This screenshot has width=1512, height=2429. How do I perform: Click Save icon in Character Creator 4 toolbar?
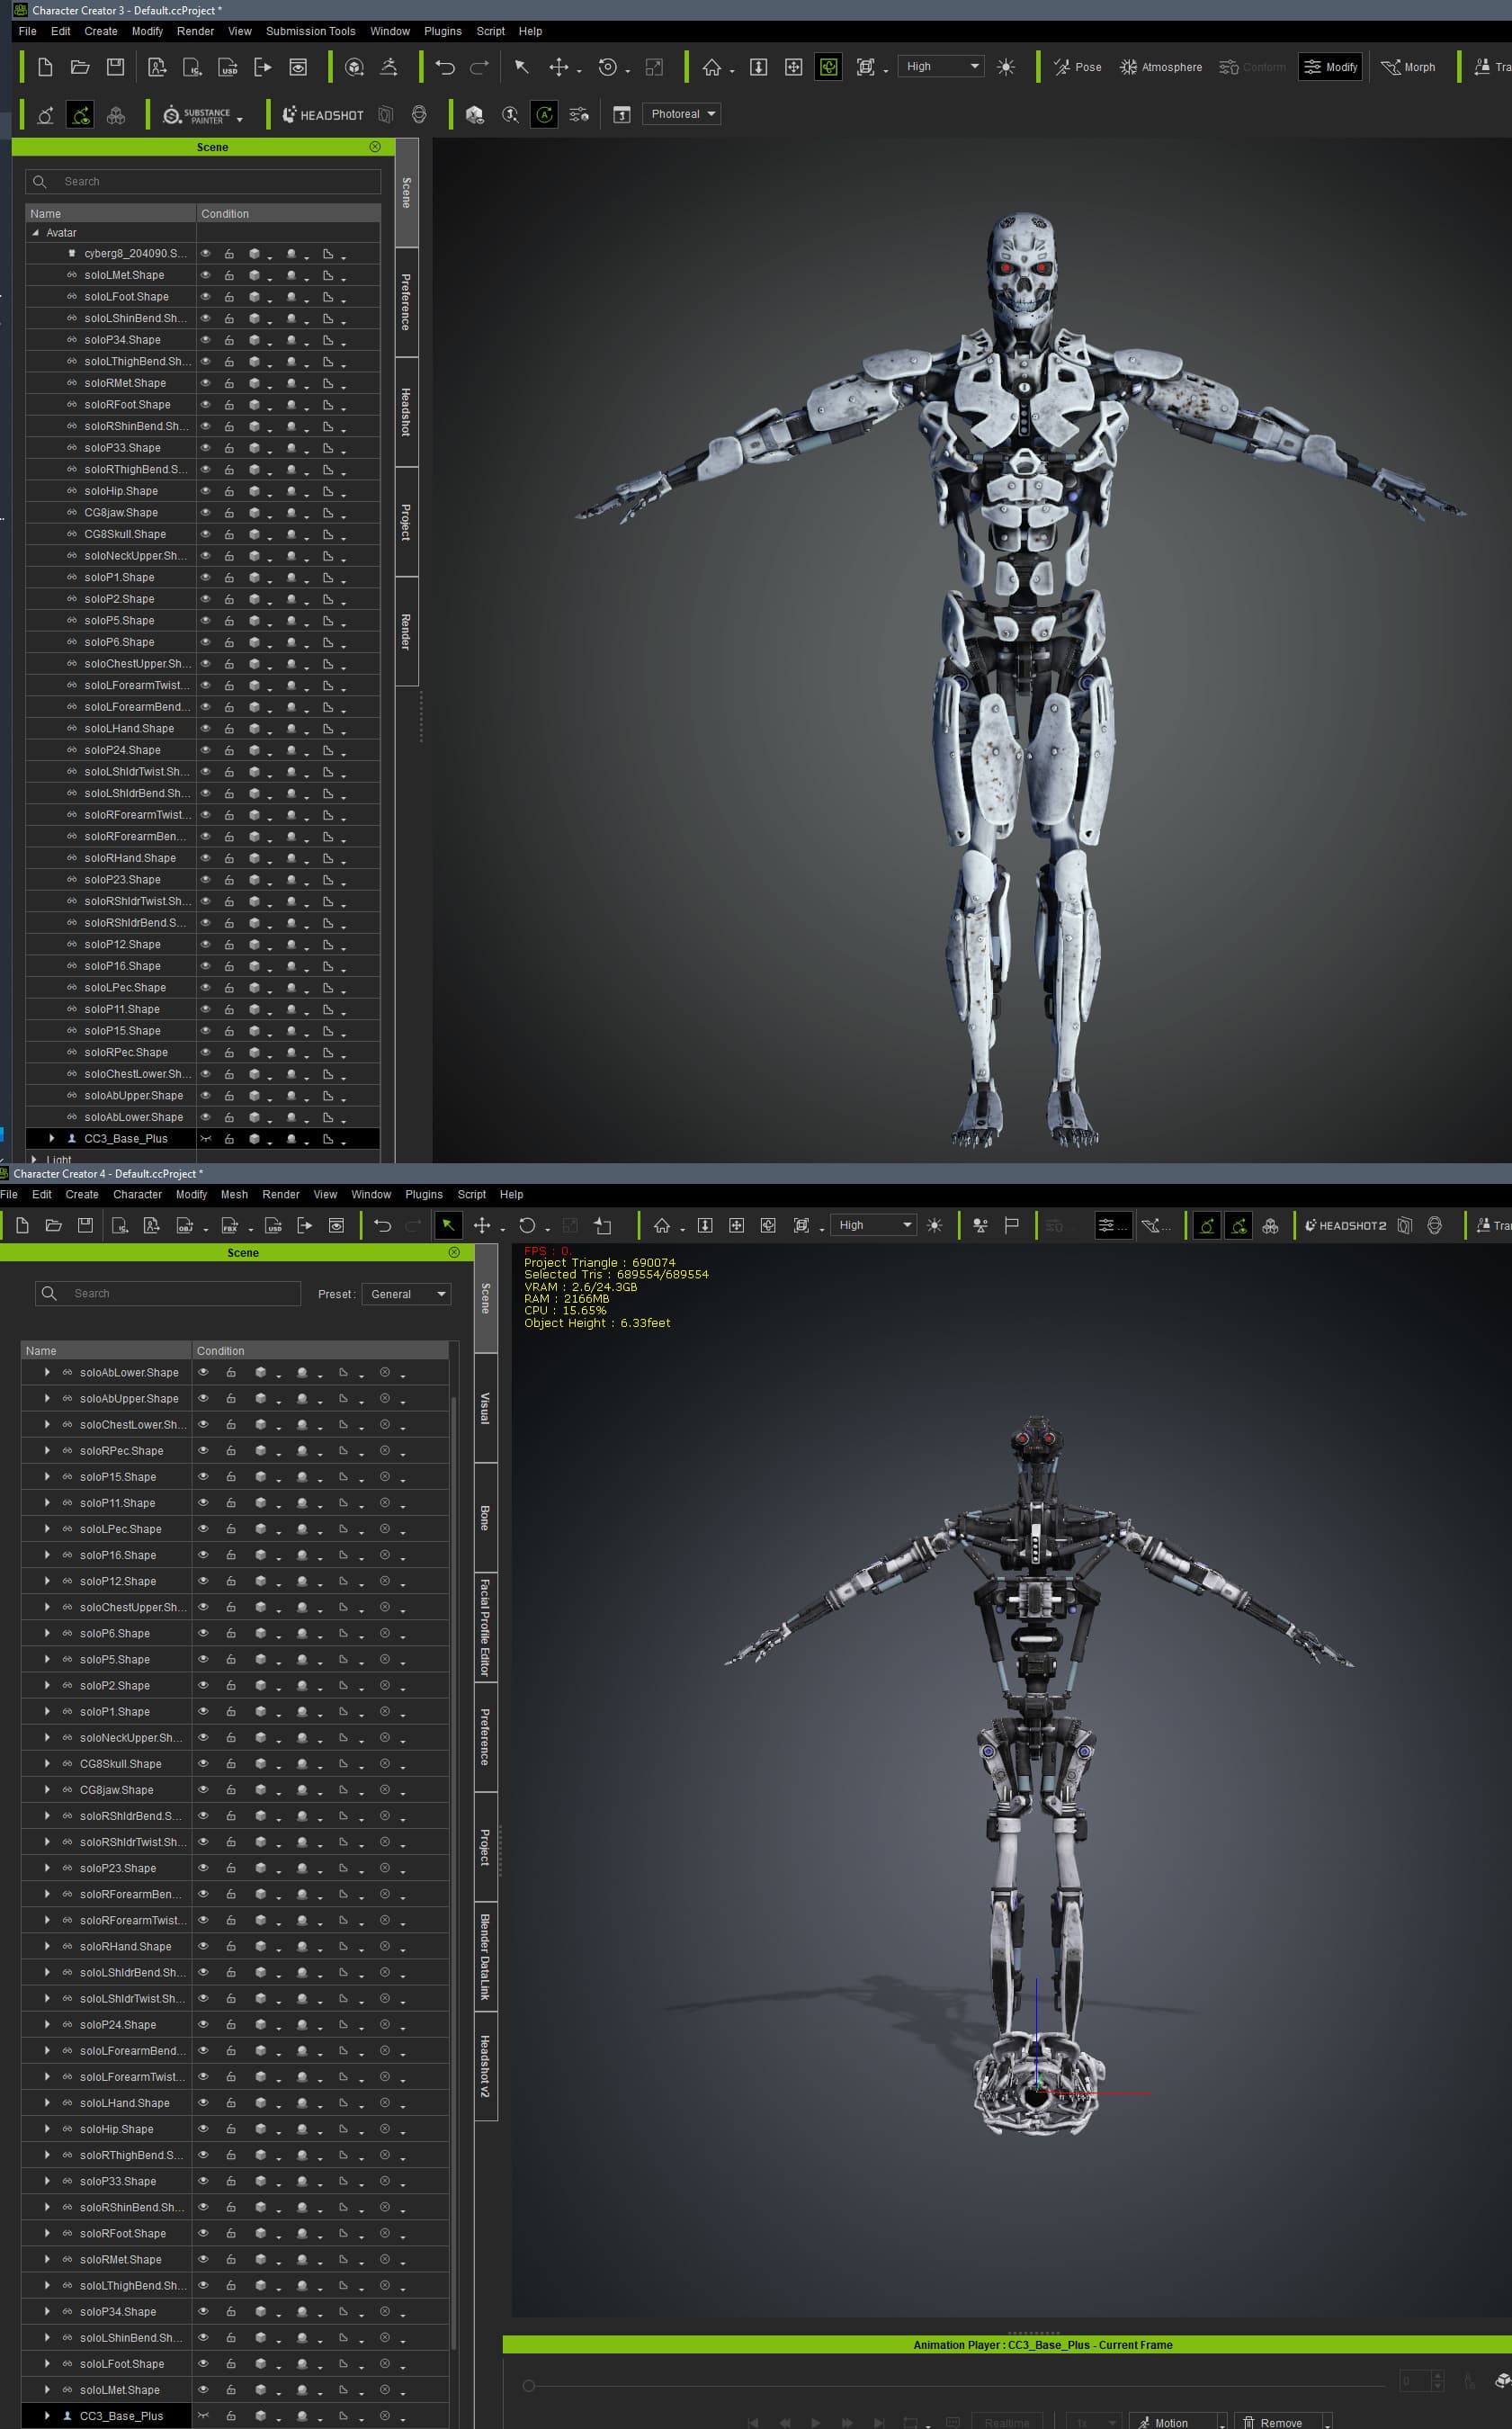point(86,1225)
